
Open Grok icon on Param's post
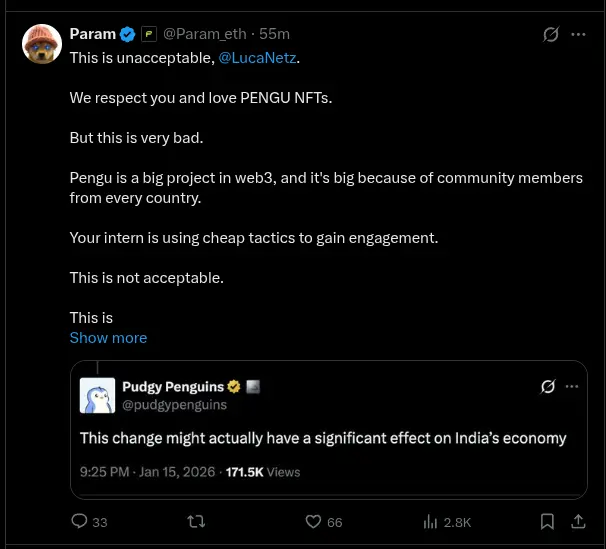click(x=550, y=35)
